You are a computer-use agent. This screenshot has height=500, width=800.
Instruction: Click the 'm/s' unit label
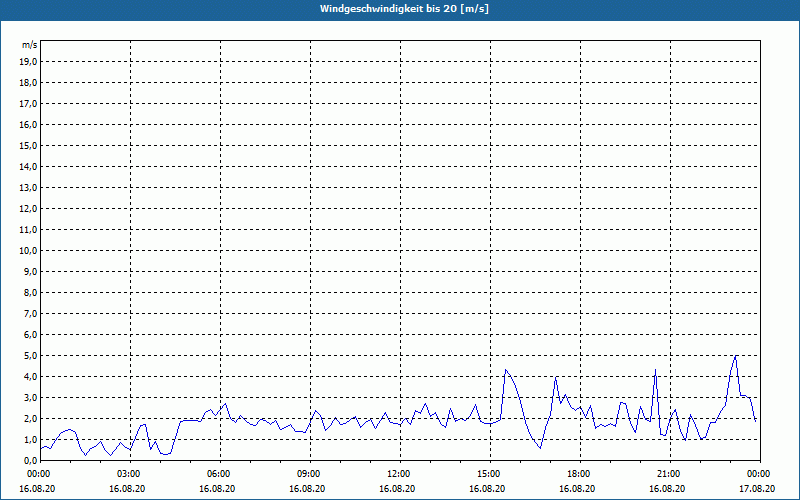[x=30, y=45]
